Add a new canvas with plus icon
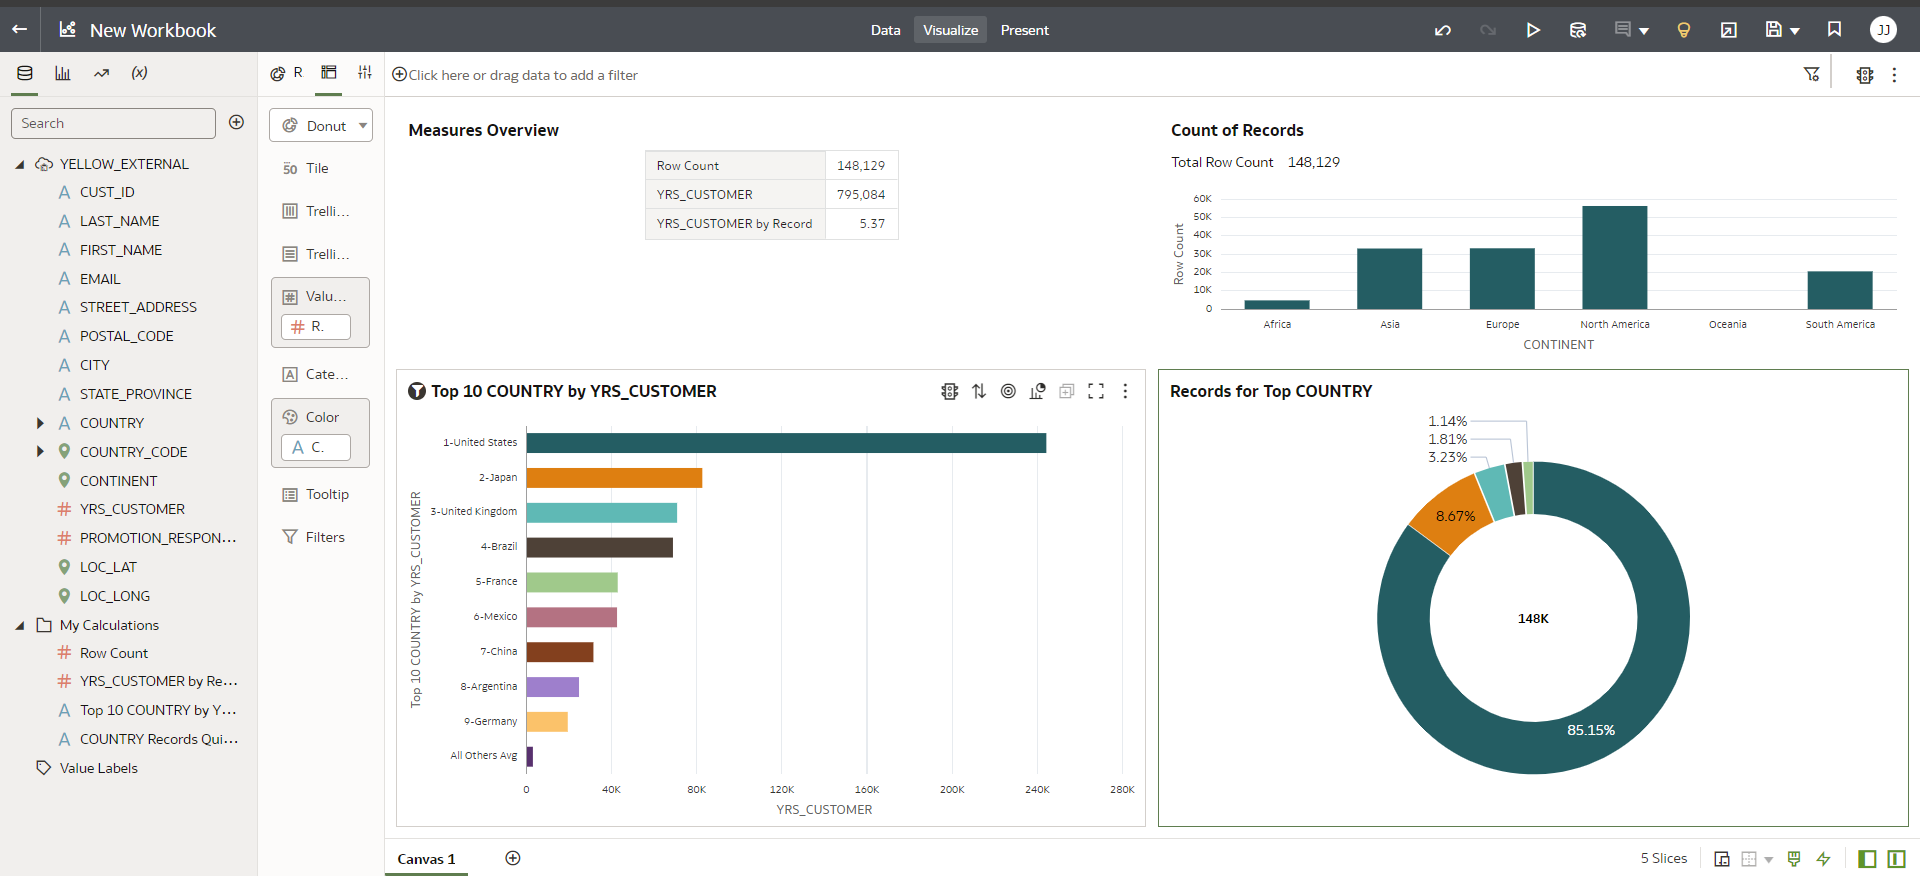The image size is (1920, 876). point(513,858)
